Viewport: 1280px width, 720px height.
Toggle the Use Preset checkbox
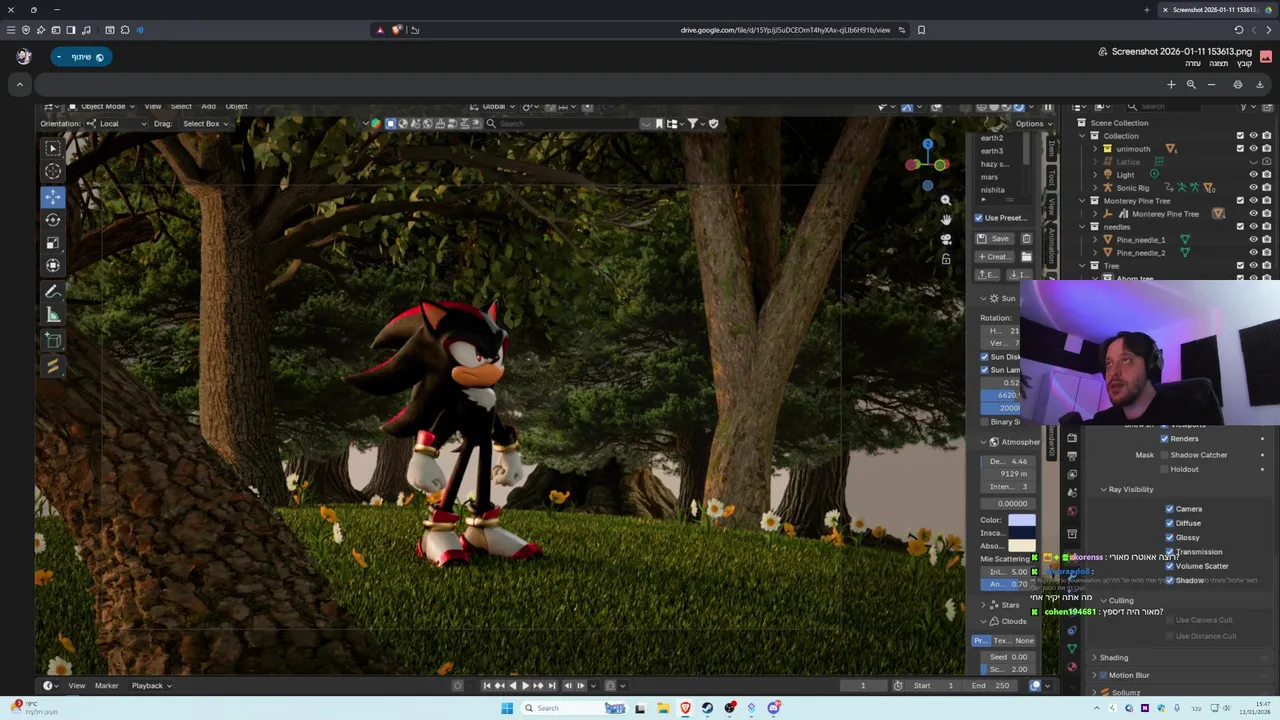click(979, 218)
